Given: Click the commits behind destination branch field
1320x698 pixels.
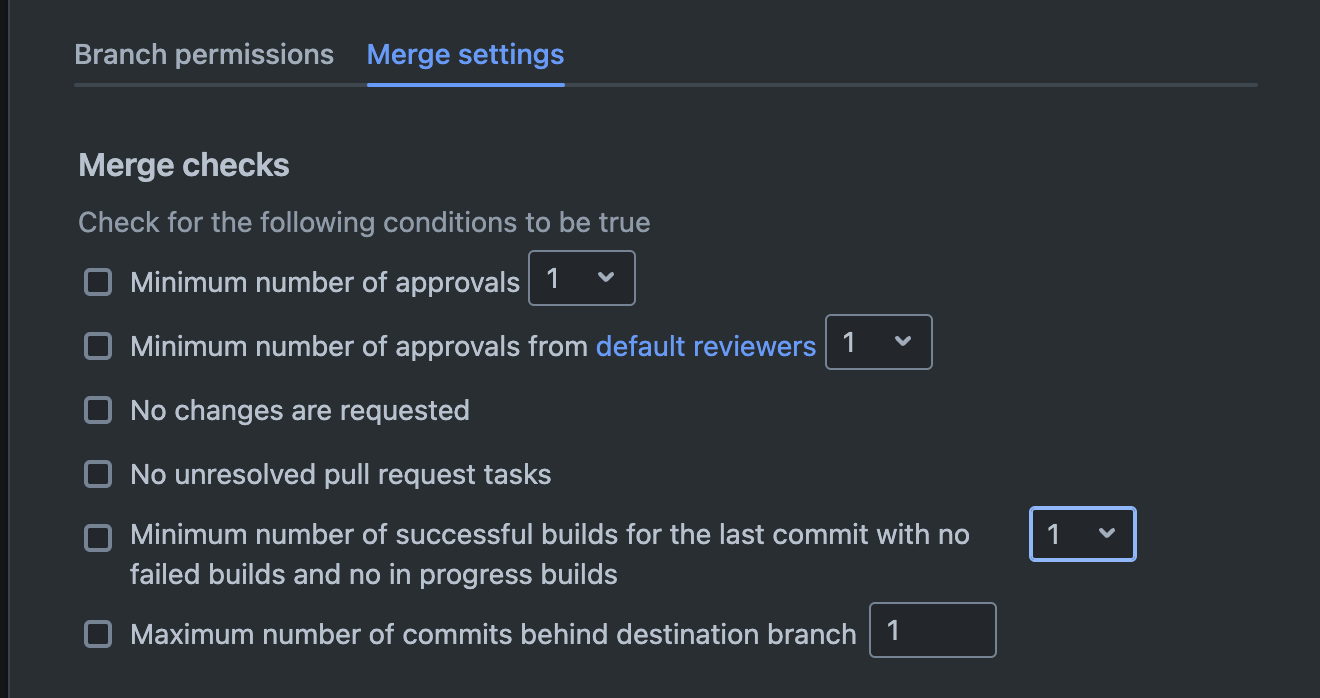Looking at the screenshot, I should [x=932, y=630].
